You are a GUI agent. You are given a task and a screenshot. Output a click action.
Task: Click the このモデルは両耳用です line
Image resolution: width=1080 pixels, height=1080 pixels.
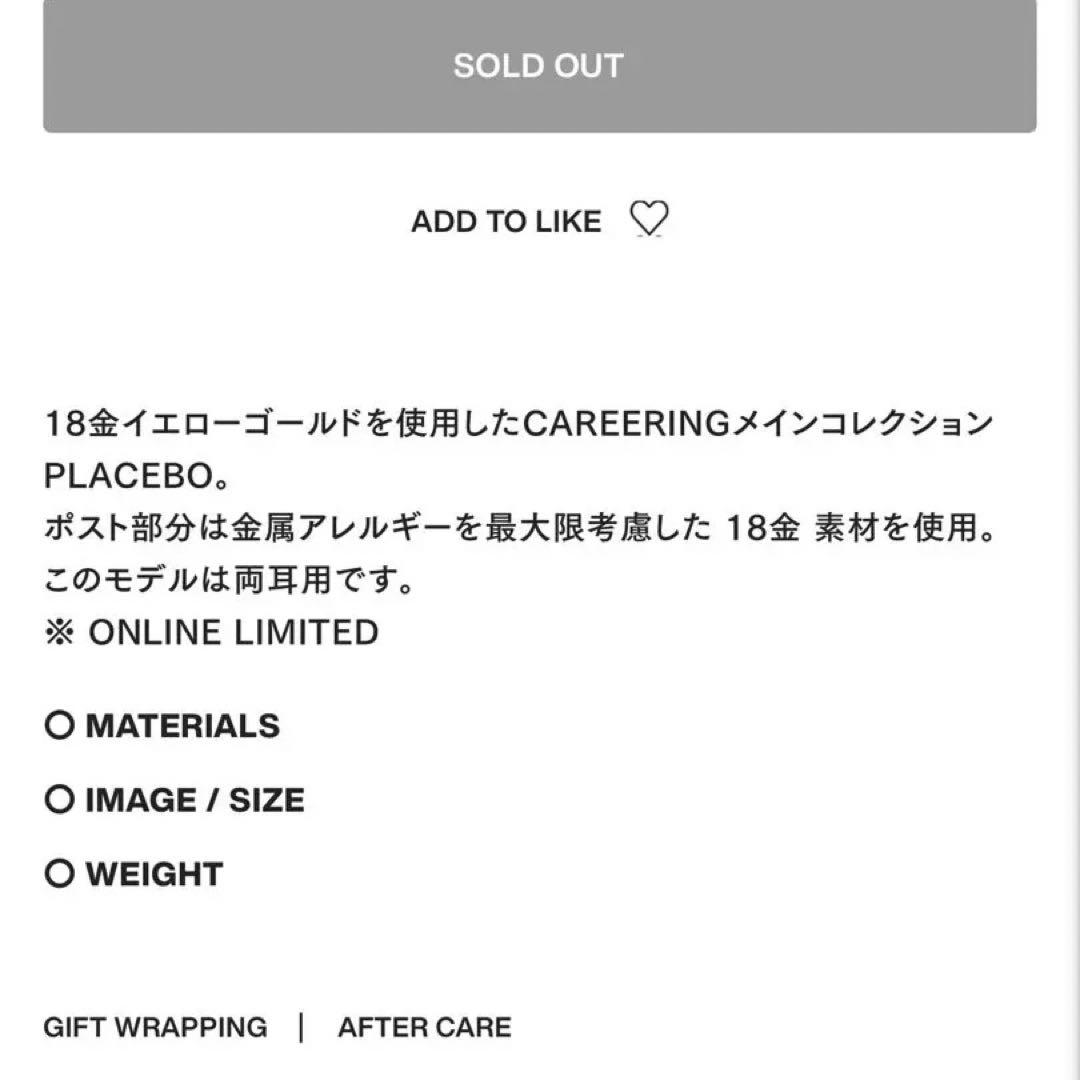coord(229,581)
